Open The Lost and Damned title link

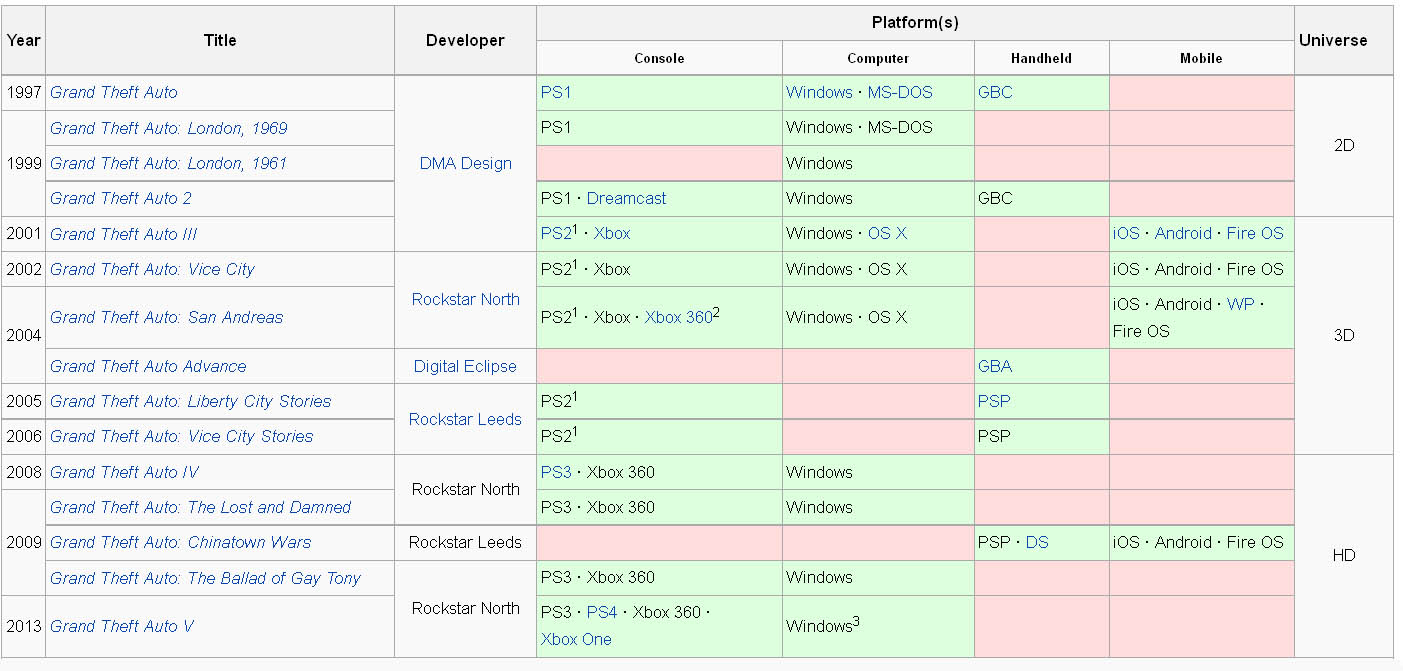pyautogui.click(x=201, y=507)
